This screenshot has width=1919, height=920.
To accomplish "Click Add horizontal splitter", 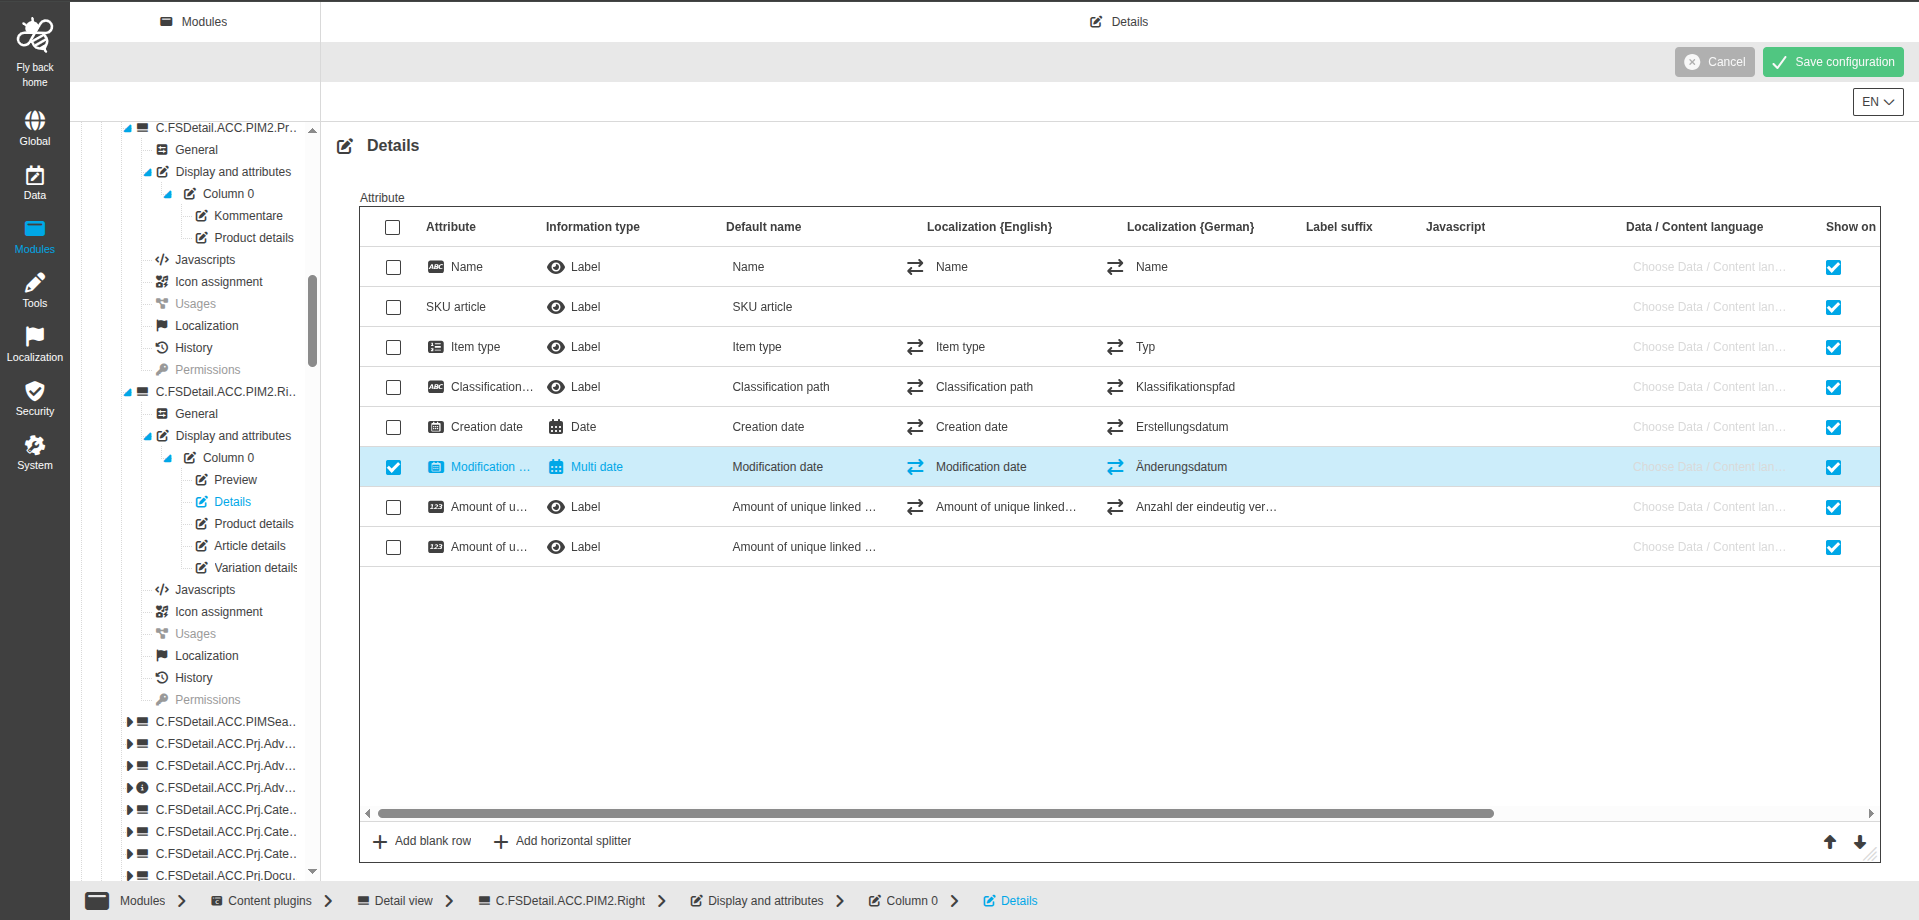I will click(563, 841).
